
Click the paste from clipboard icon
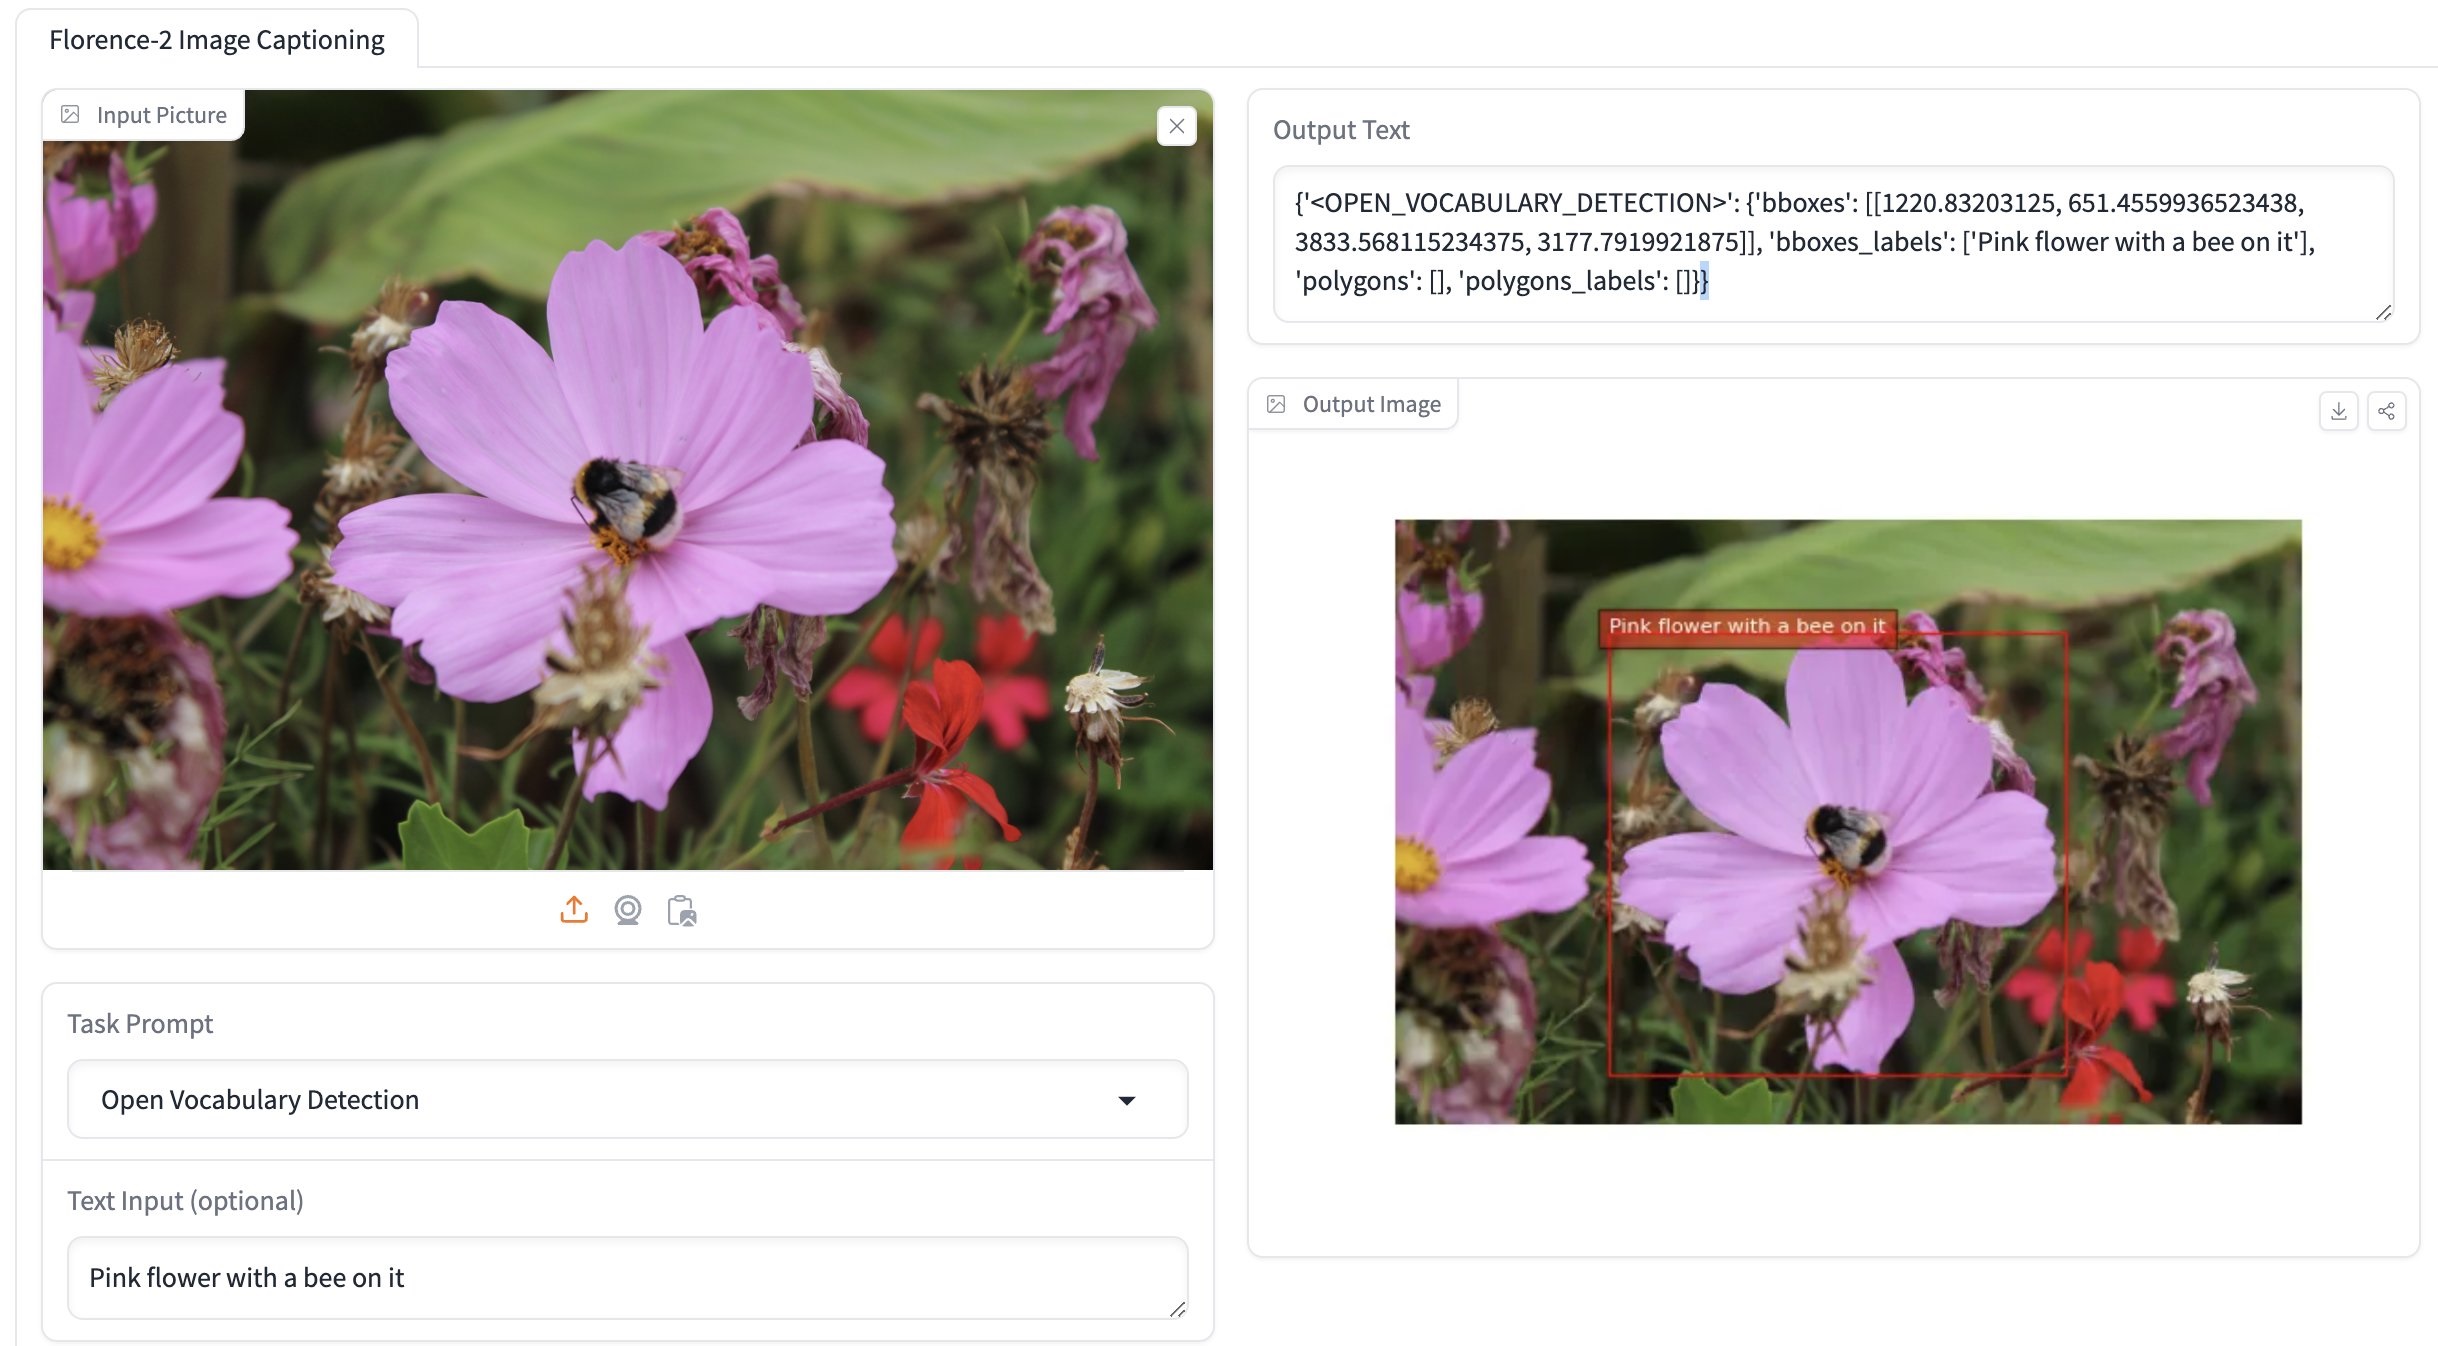[682, 911]
